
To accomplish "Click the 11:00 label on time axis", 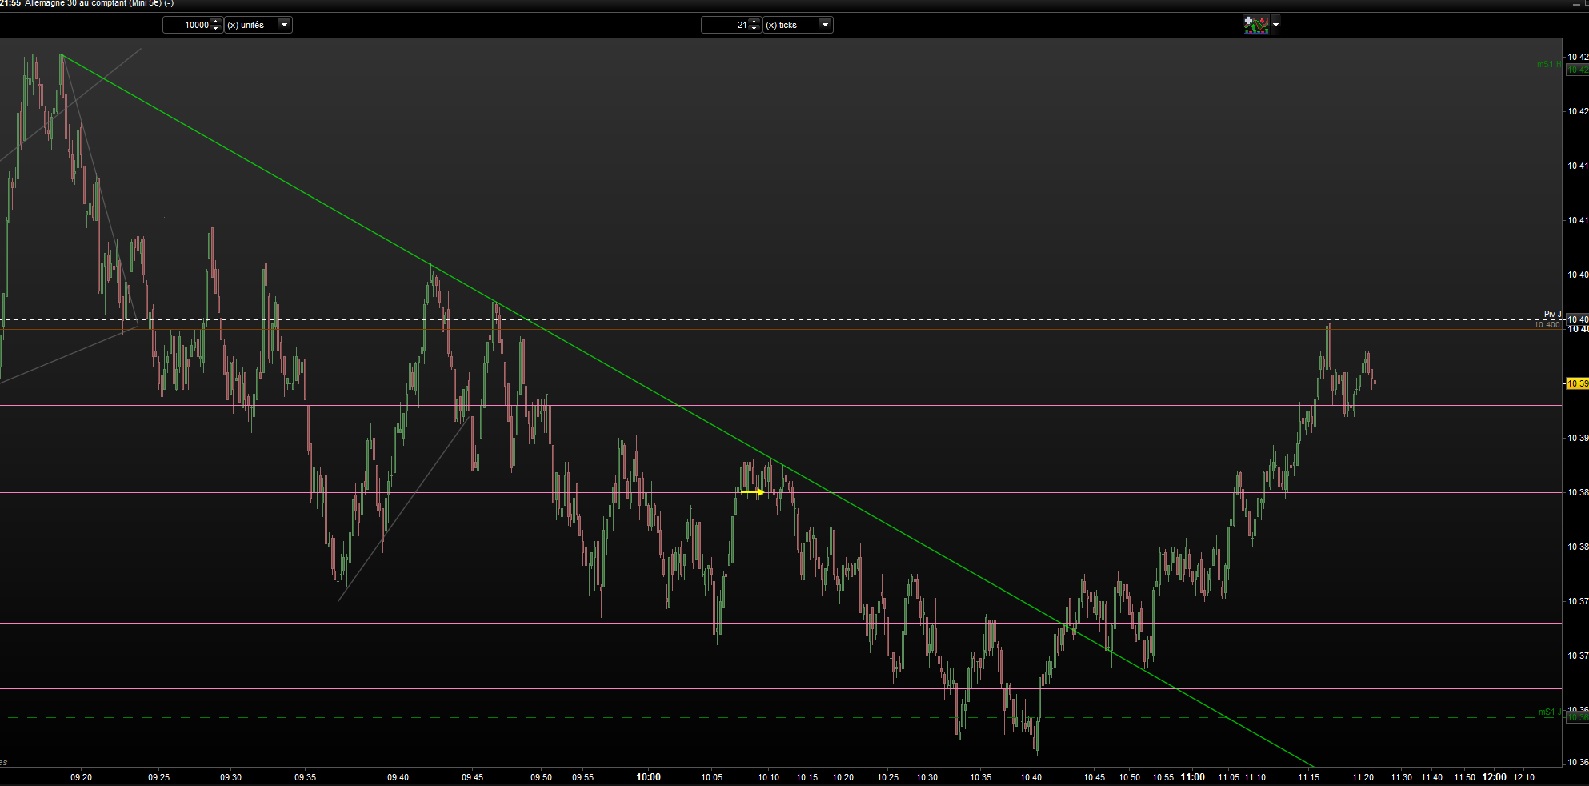I will click(x=1192, y=776).
